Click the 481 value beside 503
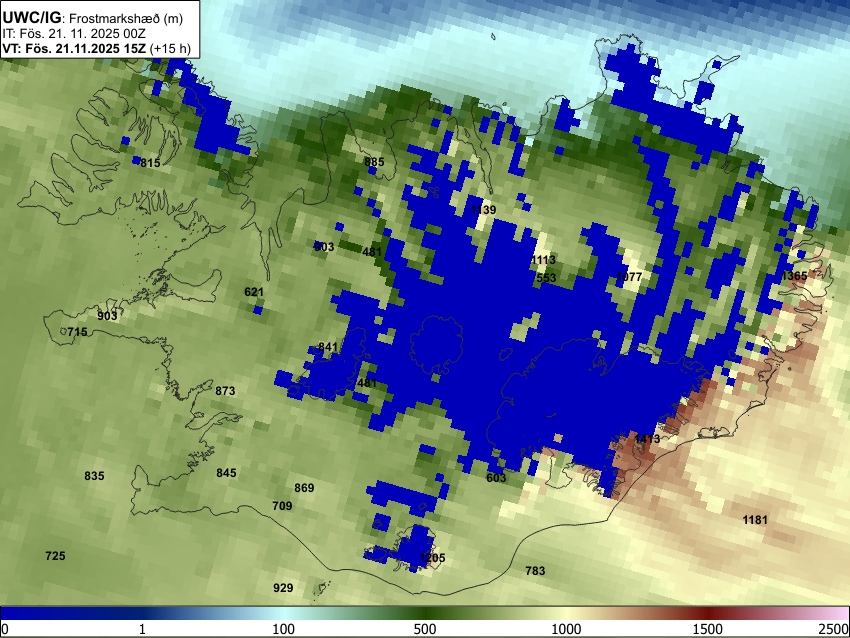 coord(372,252)
